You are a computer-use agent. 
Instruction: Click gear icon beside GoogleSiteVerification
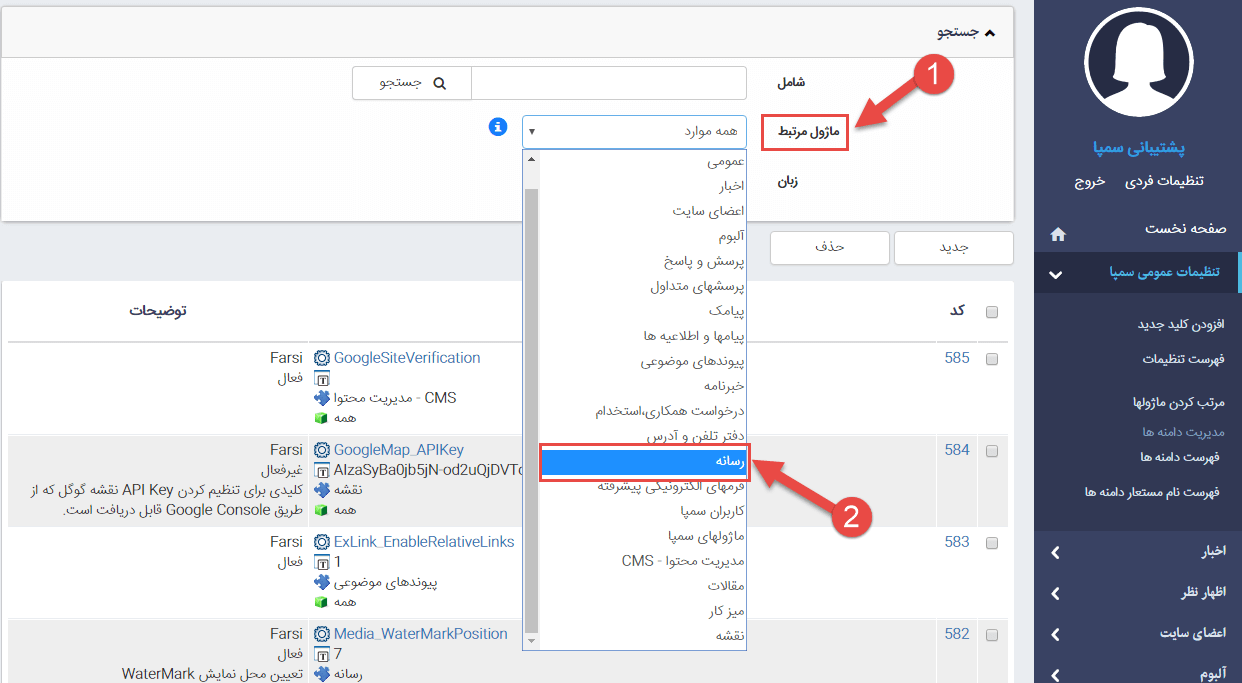pyautogui.click(x=322, y=358)
